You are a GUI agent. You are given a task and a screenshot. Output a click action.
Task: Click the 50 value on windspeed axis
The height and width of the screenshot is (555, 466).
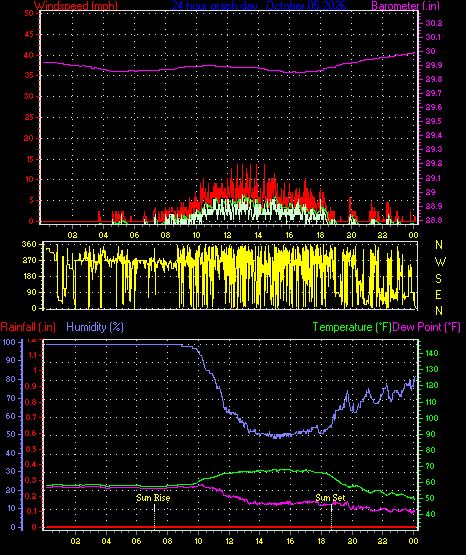tap(29, 13)
